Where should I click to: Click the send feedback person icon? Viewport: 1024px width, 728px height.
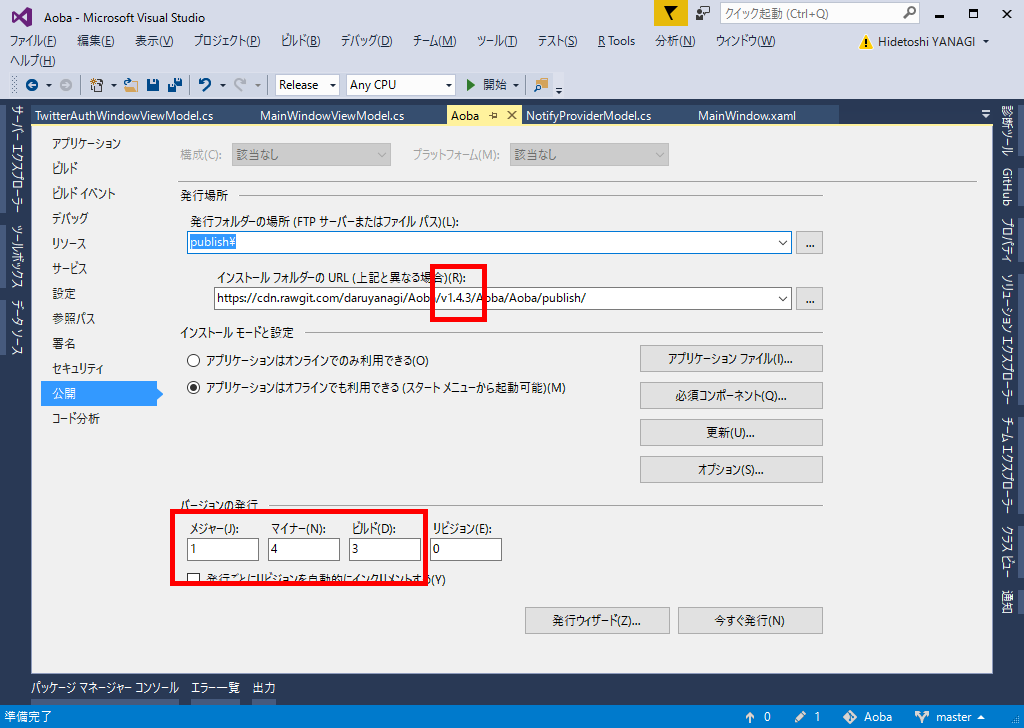[703, 13]
